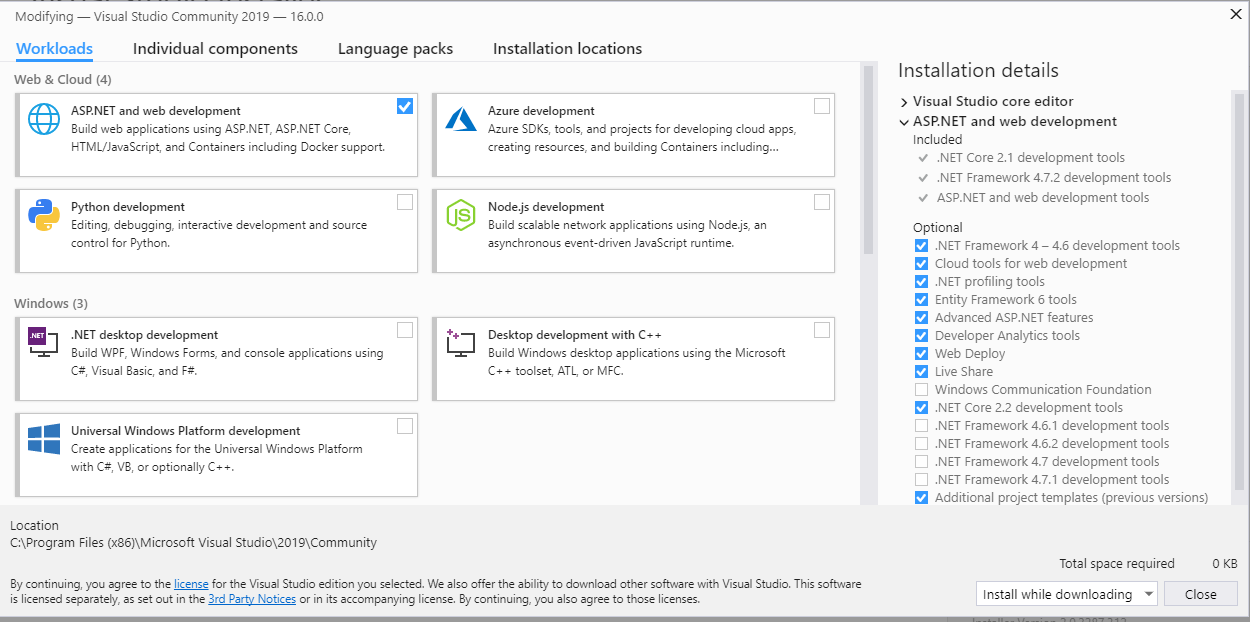Viewport: 1250px width, 622px height.
Task: Go to the Language packs tab
Action: point(395,49)
